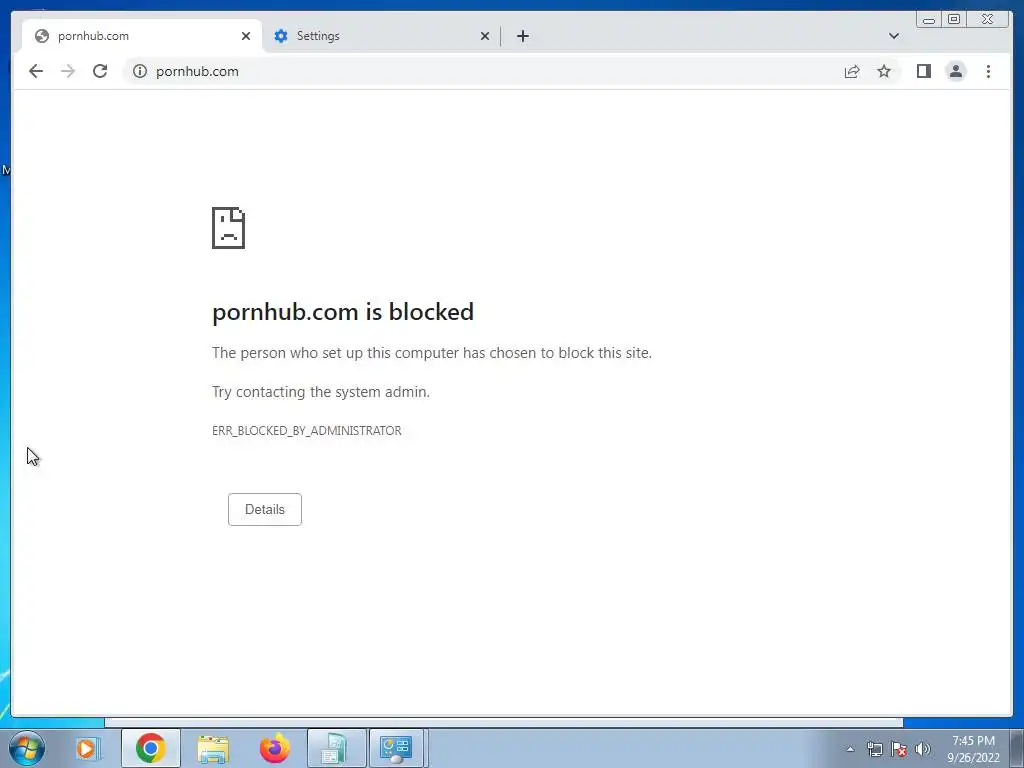This screenshot has width=1024, height=768.
Task: Open File Explorer from the taskbar
Action: [213, 748]
